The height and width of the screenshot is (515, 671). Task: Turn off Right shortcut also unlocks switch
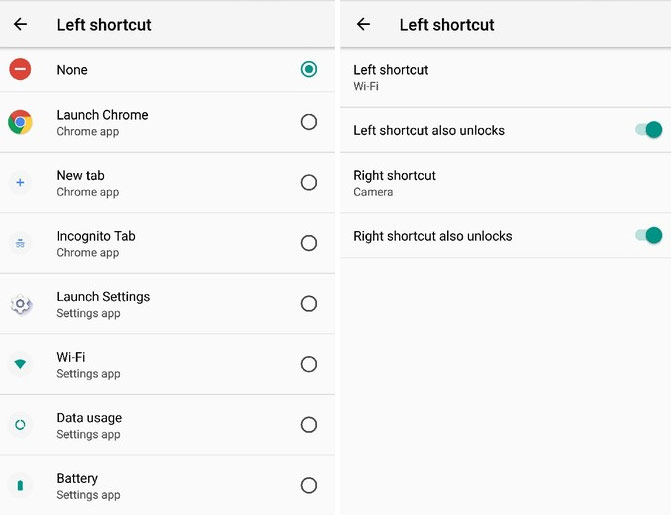point(648,235)
